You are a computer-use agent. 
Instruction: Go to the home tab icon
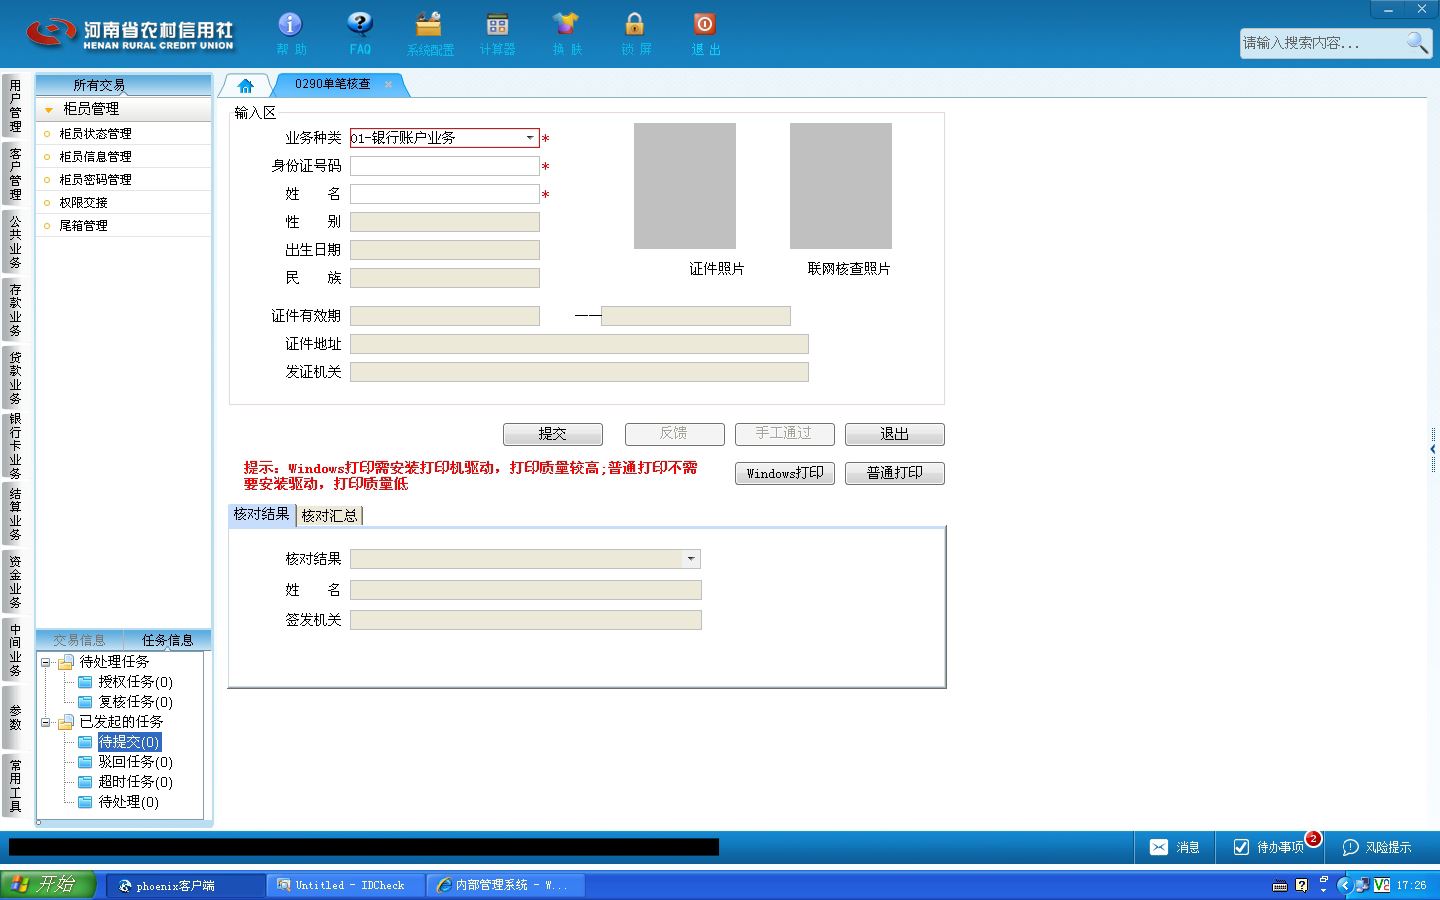click(x=246, y=85)
